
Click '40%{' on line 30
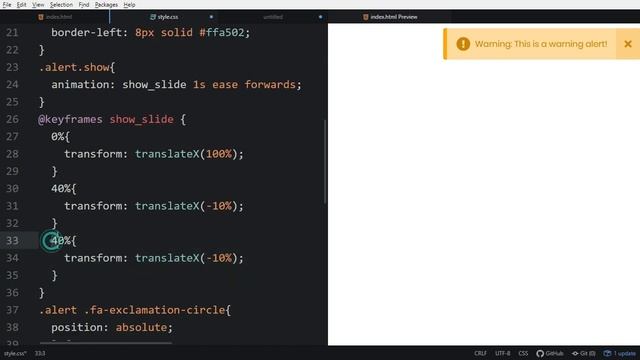click(64, 189)
